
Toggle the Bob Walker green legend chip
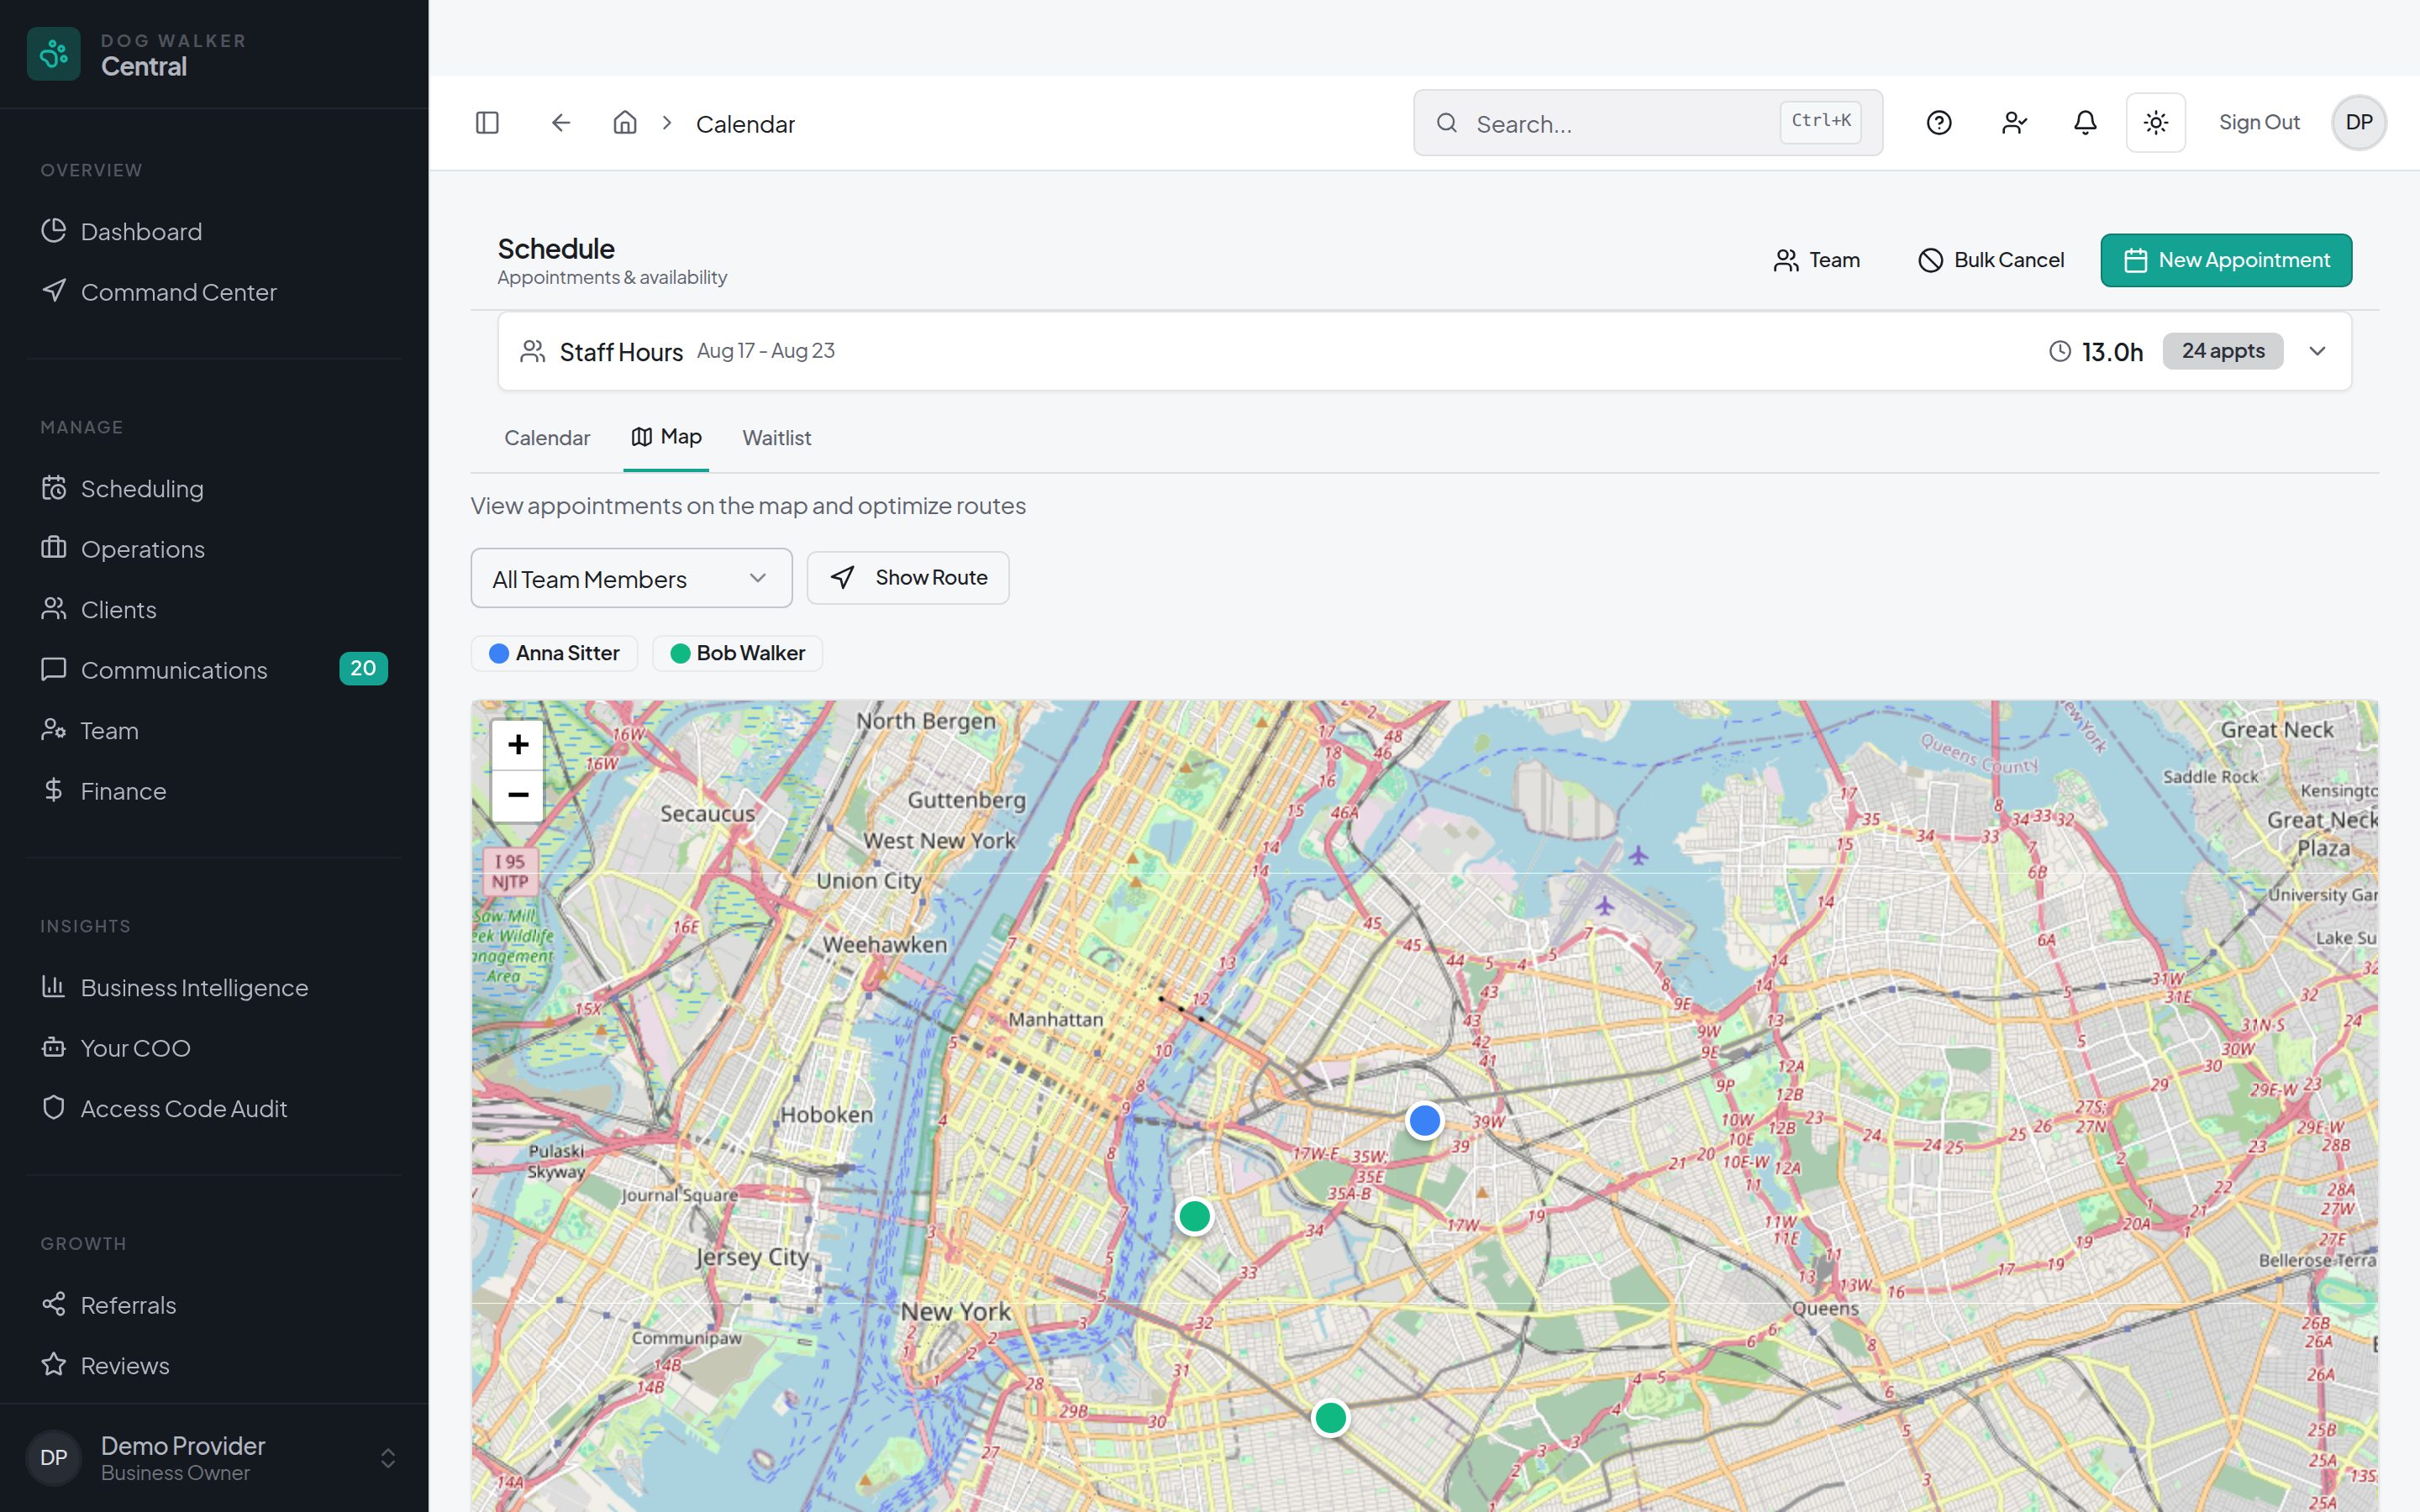737,654
